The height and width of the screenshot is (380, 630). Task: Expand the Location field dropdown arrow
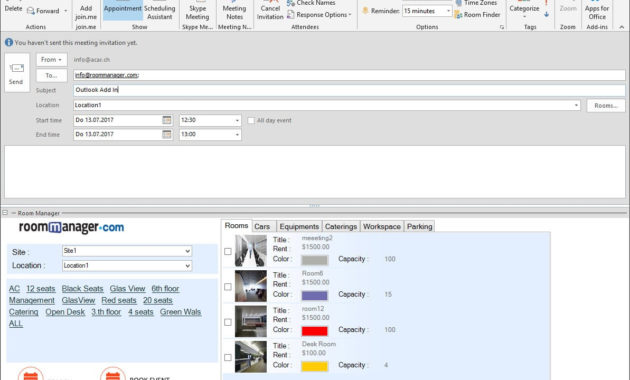click(576, 105)
